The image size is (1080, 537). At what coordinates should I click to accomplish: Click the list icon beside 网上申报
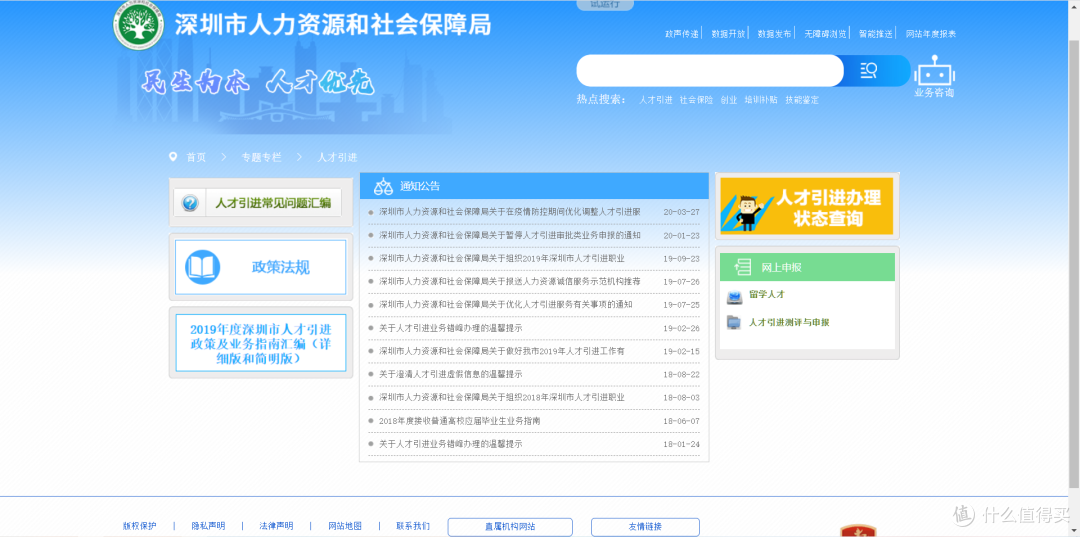(x=742, y=267)
